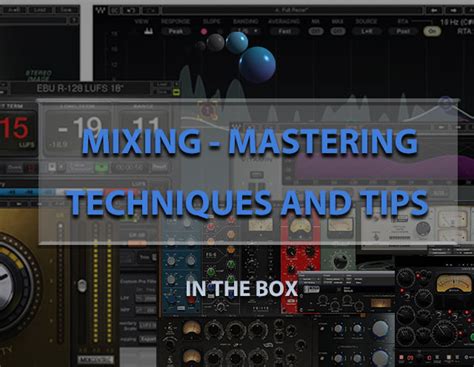Image resolution: width=474 pixels, height=367 pixels.
Task: Click the Waves logo in analyzer toolbar
Action: pos(100,10)
